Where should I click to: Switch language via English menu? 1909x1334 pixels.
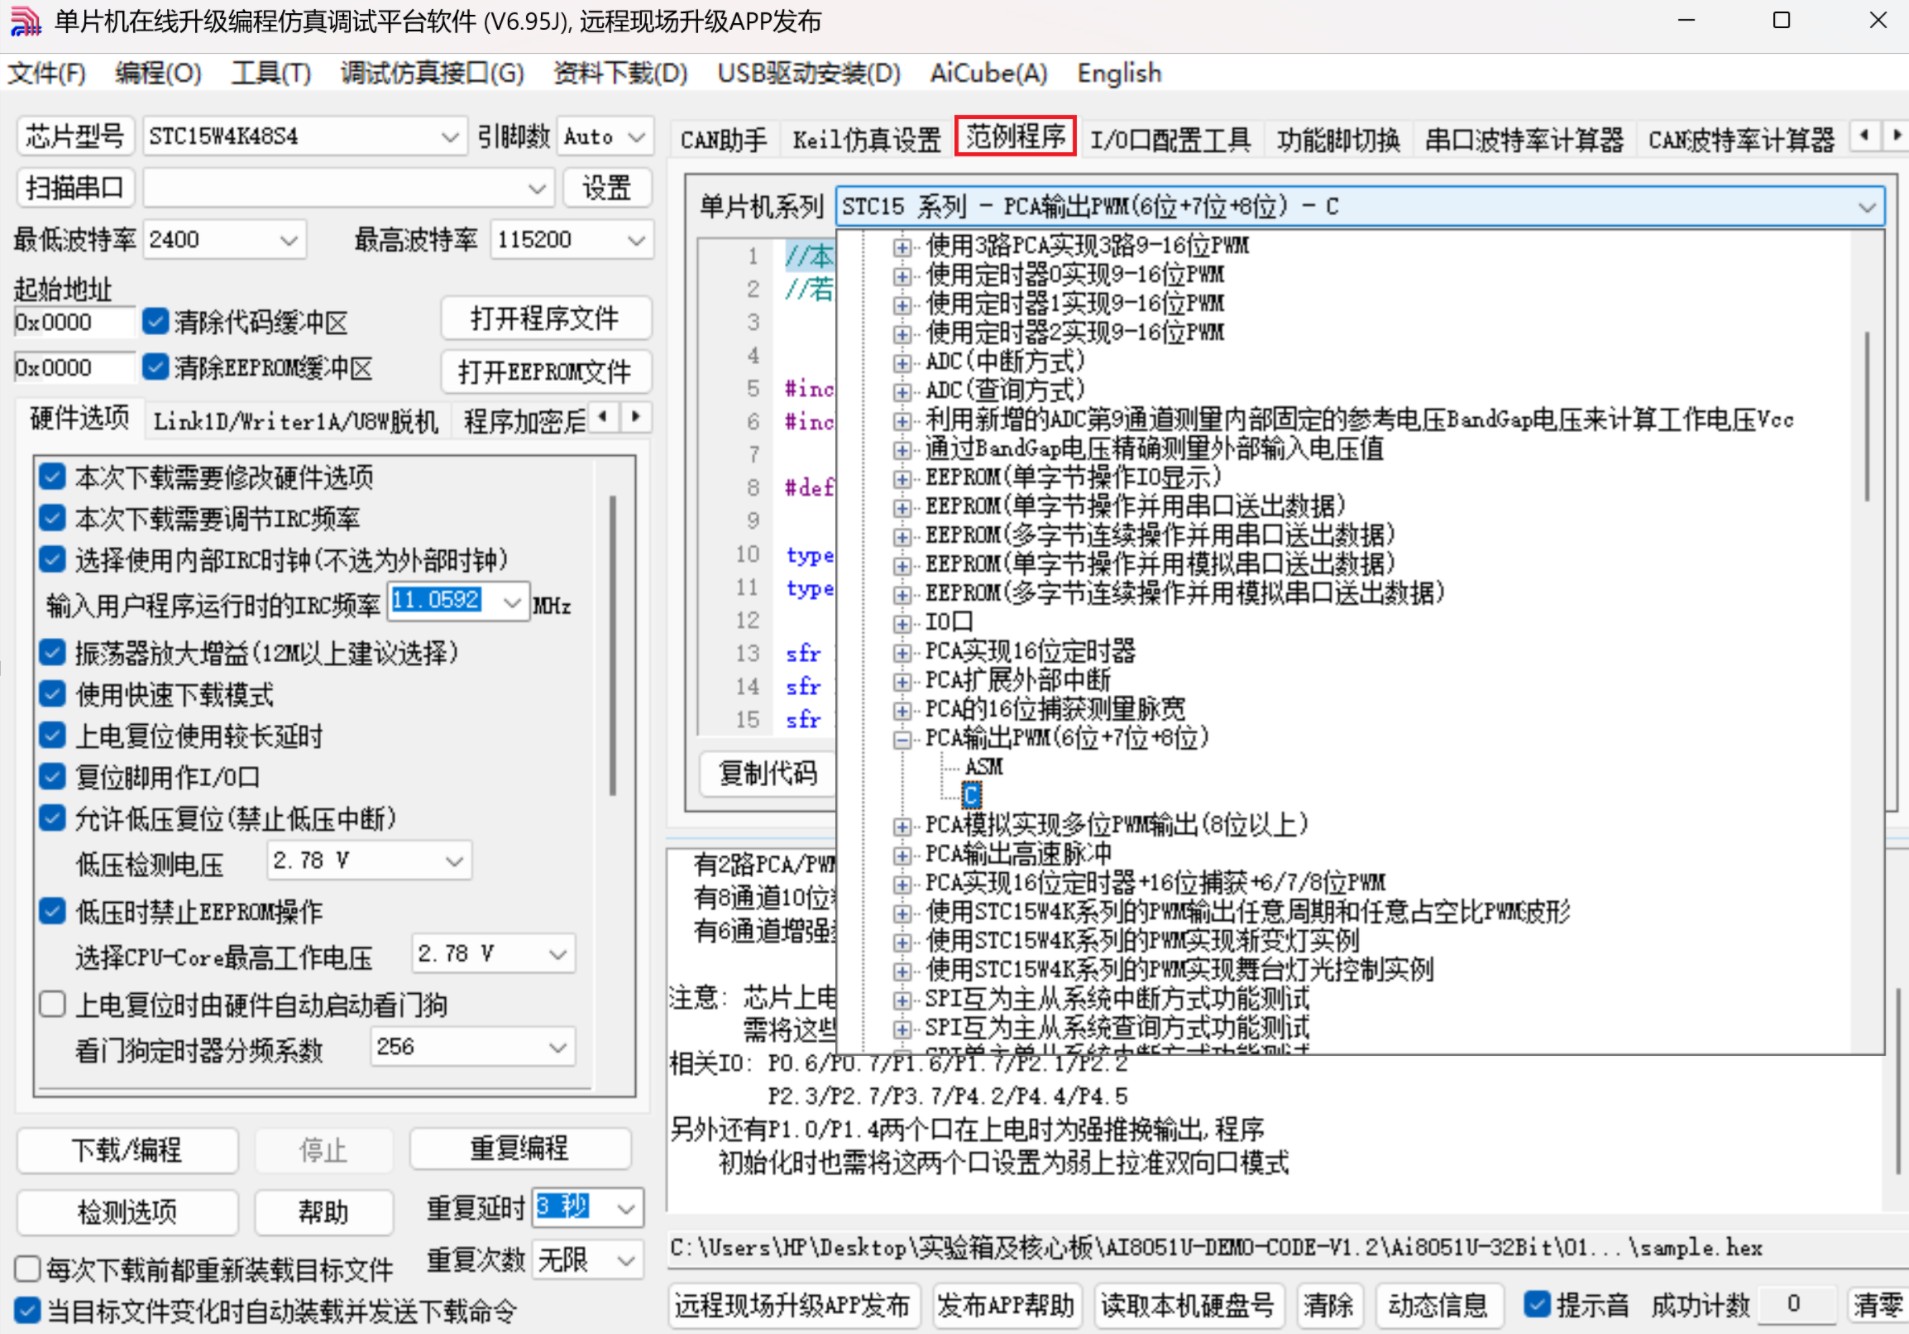(1119, 74)
